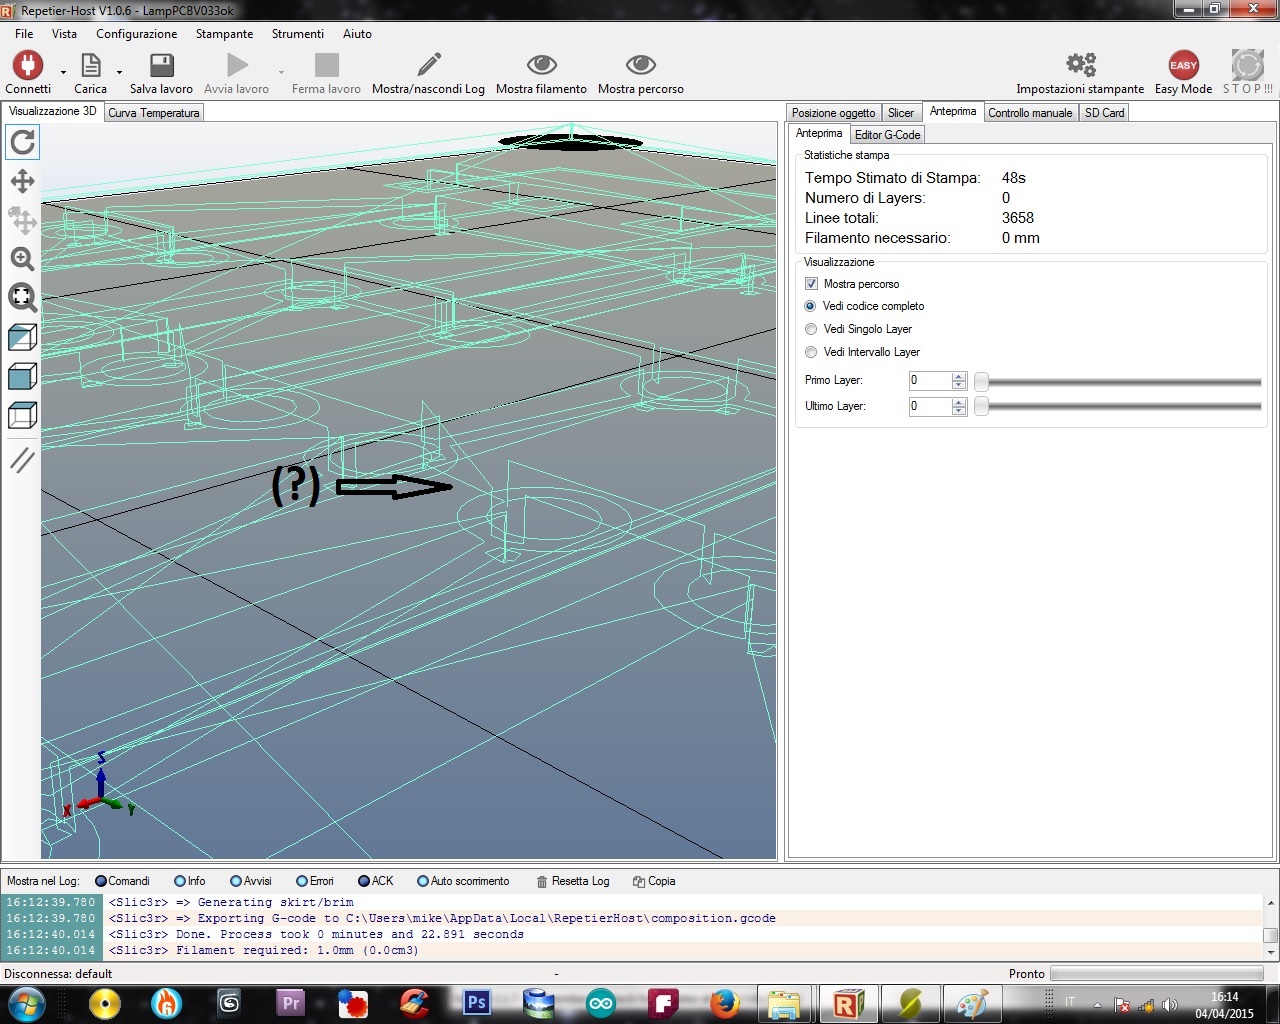Click the Copia log button
Screen dimensions: 1280x1024
click(654, 881)
